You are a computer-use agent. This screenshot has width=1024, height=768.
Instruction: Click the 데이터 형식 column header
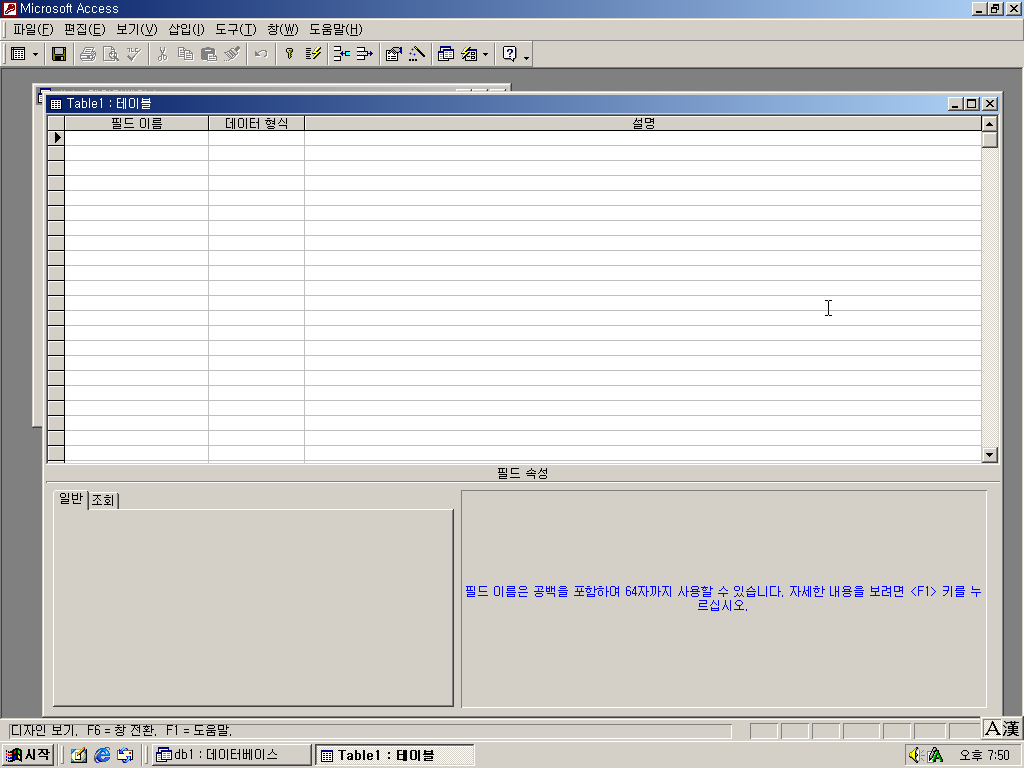tap(257, 123)
